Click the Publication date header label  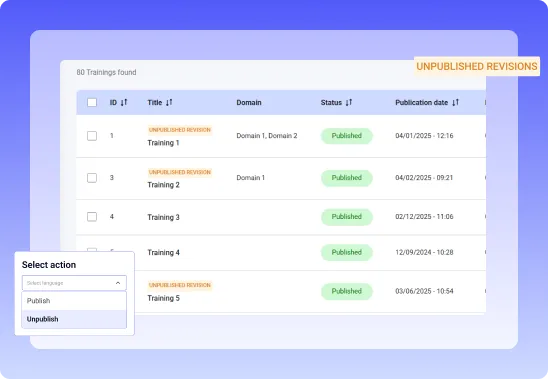pos(421,102)
